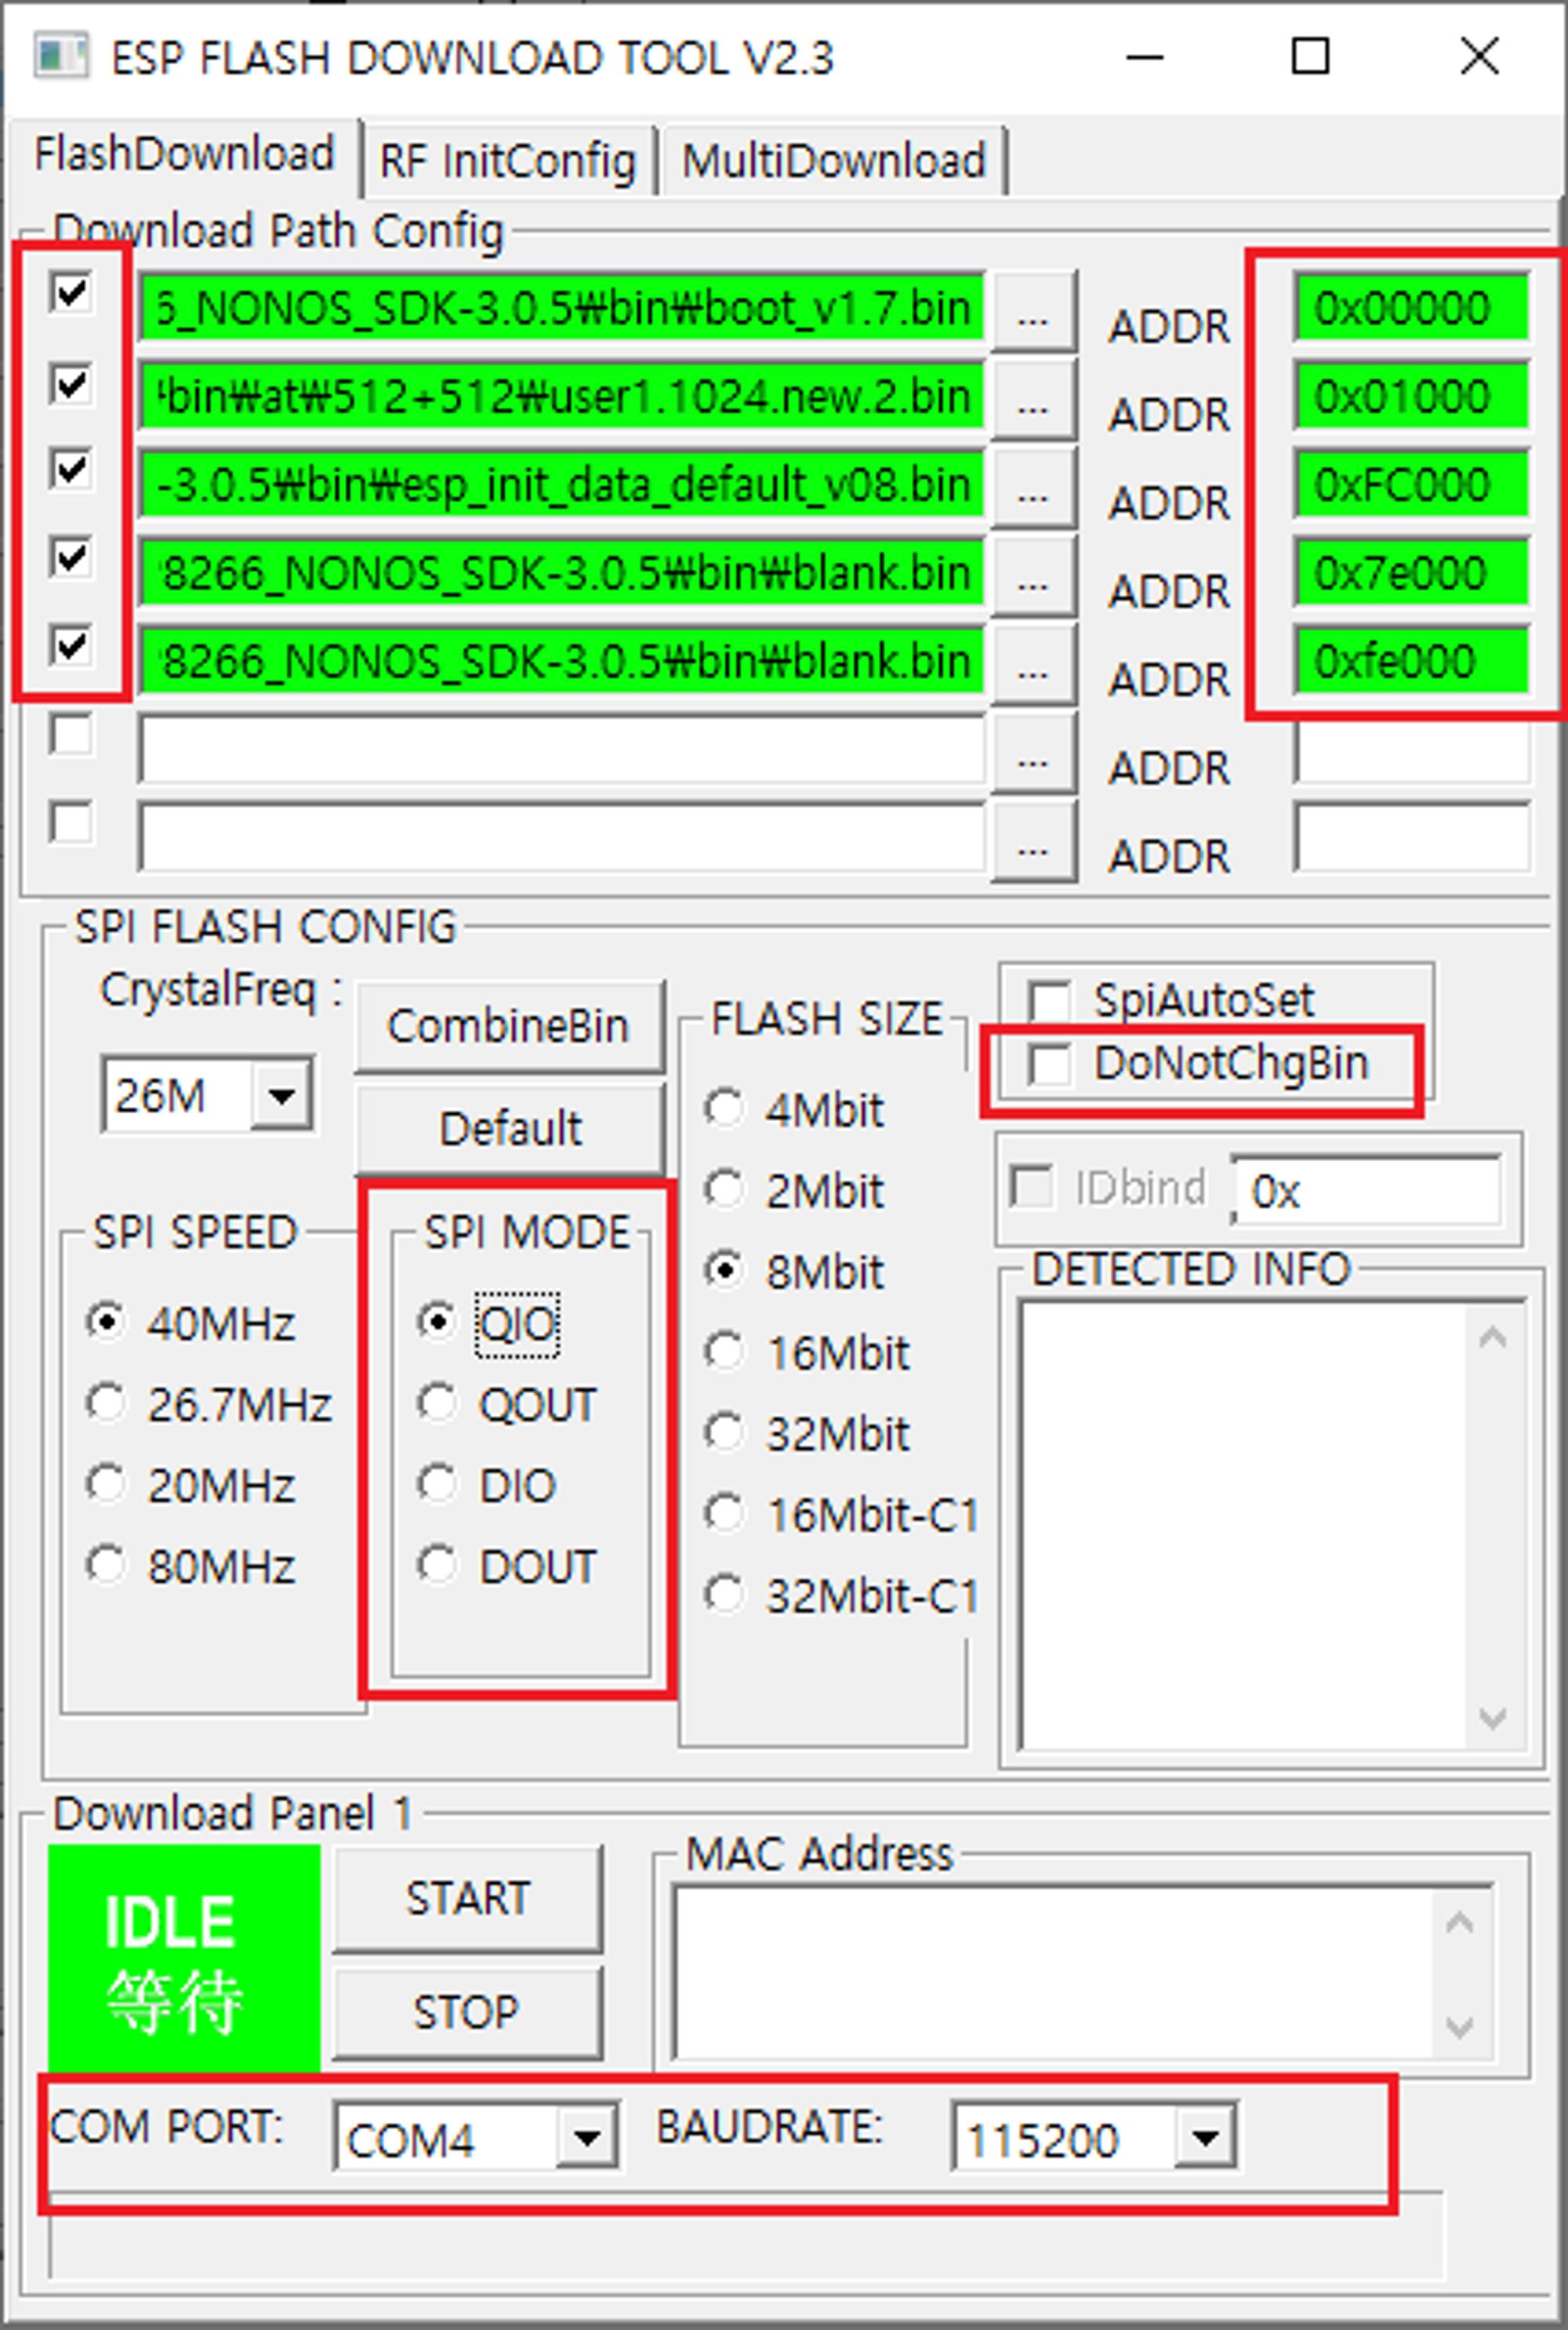Click browse button for esp_init_data_default path

tap(1032, 486)
